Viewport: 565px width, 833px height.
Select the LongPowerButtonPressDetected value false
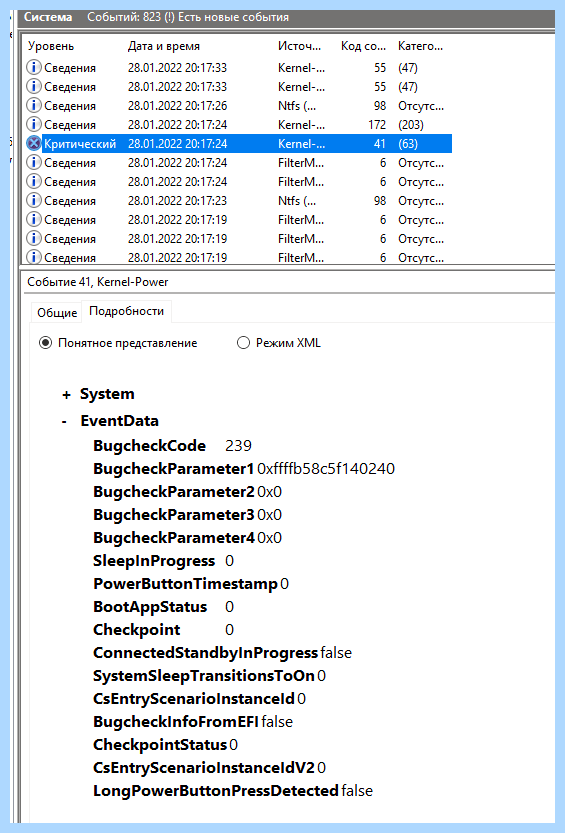pyautogui.click(x=357, y=790)
